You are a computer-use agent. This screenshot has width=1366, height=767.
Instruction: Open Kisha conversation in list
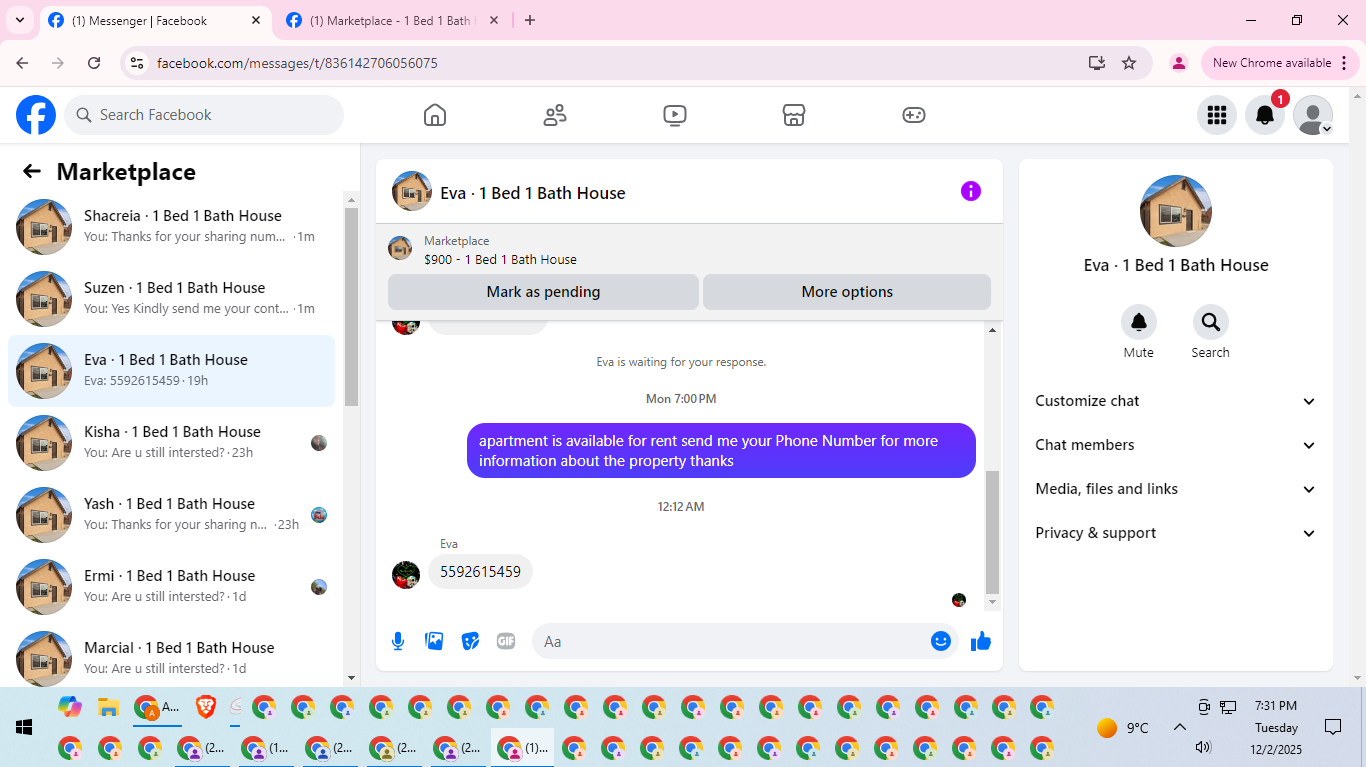pos(171,443)
